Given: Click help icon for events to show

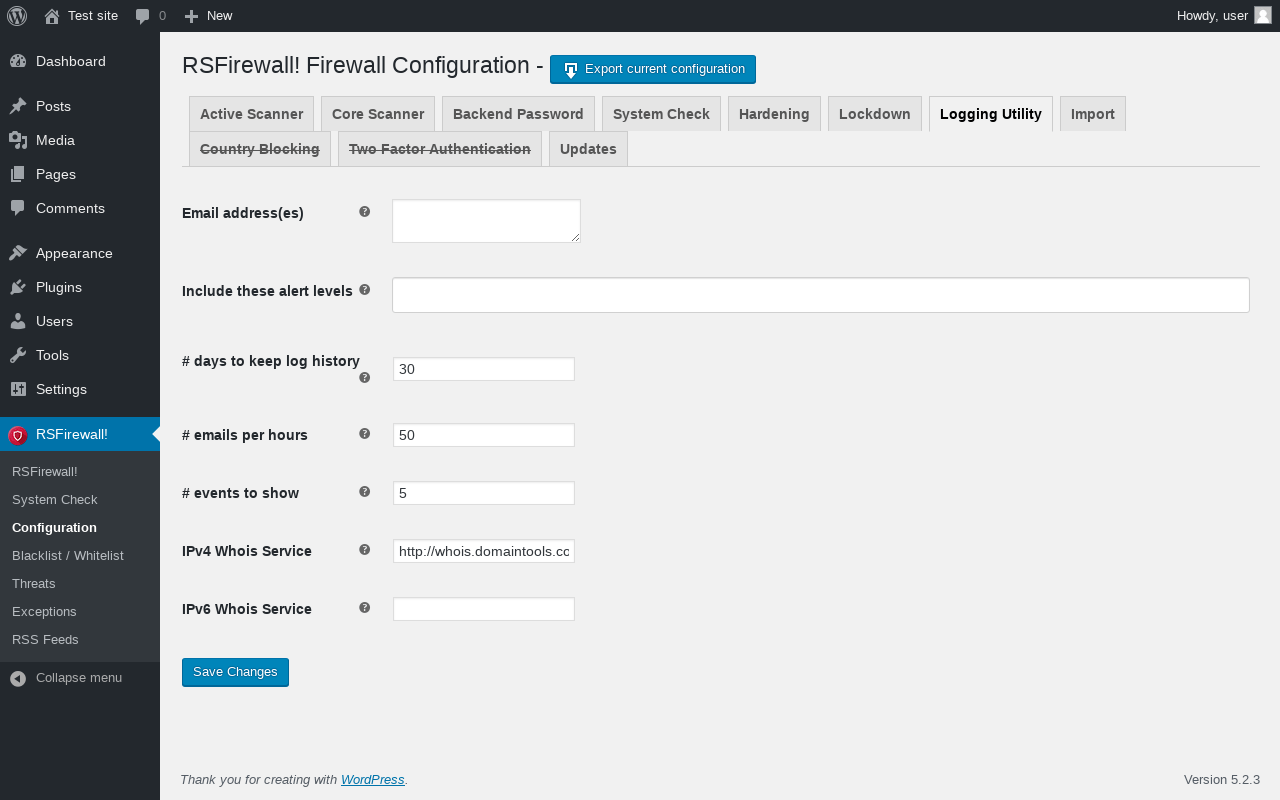Looking at the screenshot, I should coord(364,492).
